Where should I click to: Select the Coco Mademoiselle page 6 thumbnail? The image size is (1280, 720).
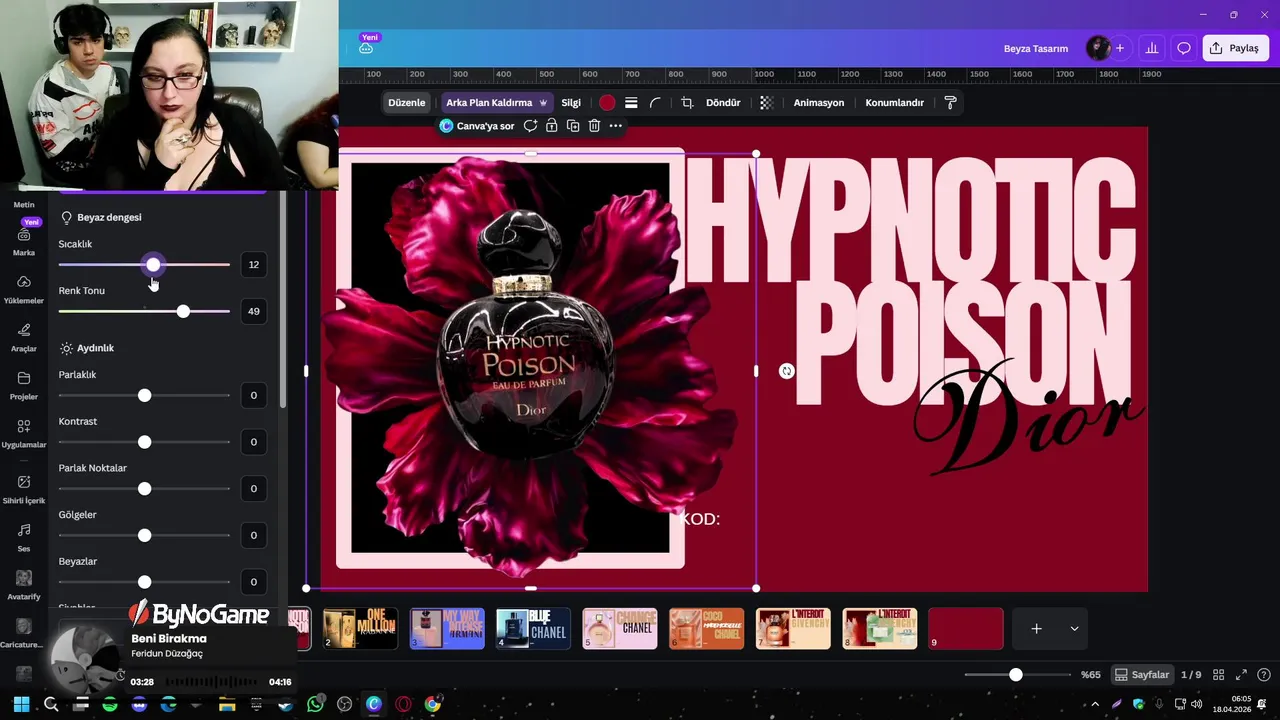coord(707,629)
